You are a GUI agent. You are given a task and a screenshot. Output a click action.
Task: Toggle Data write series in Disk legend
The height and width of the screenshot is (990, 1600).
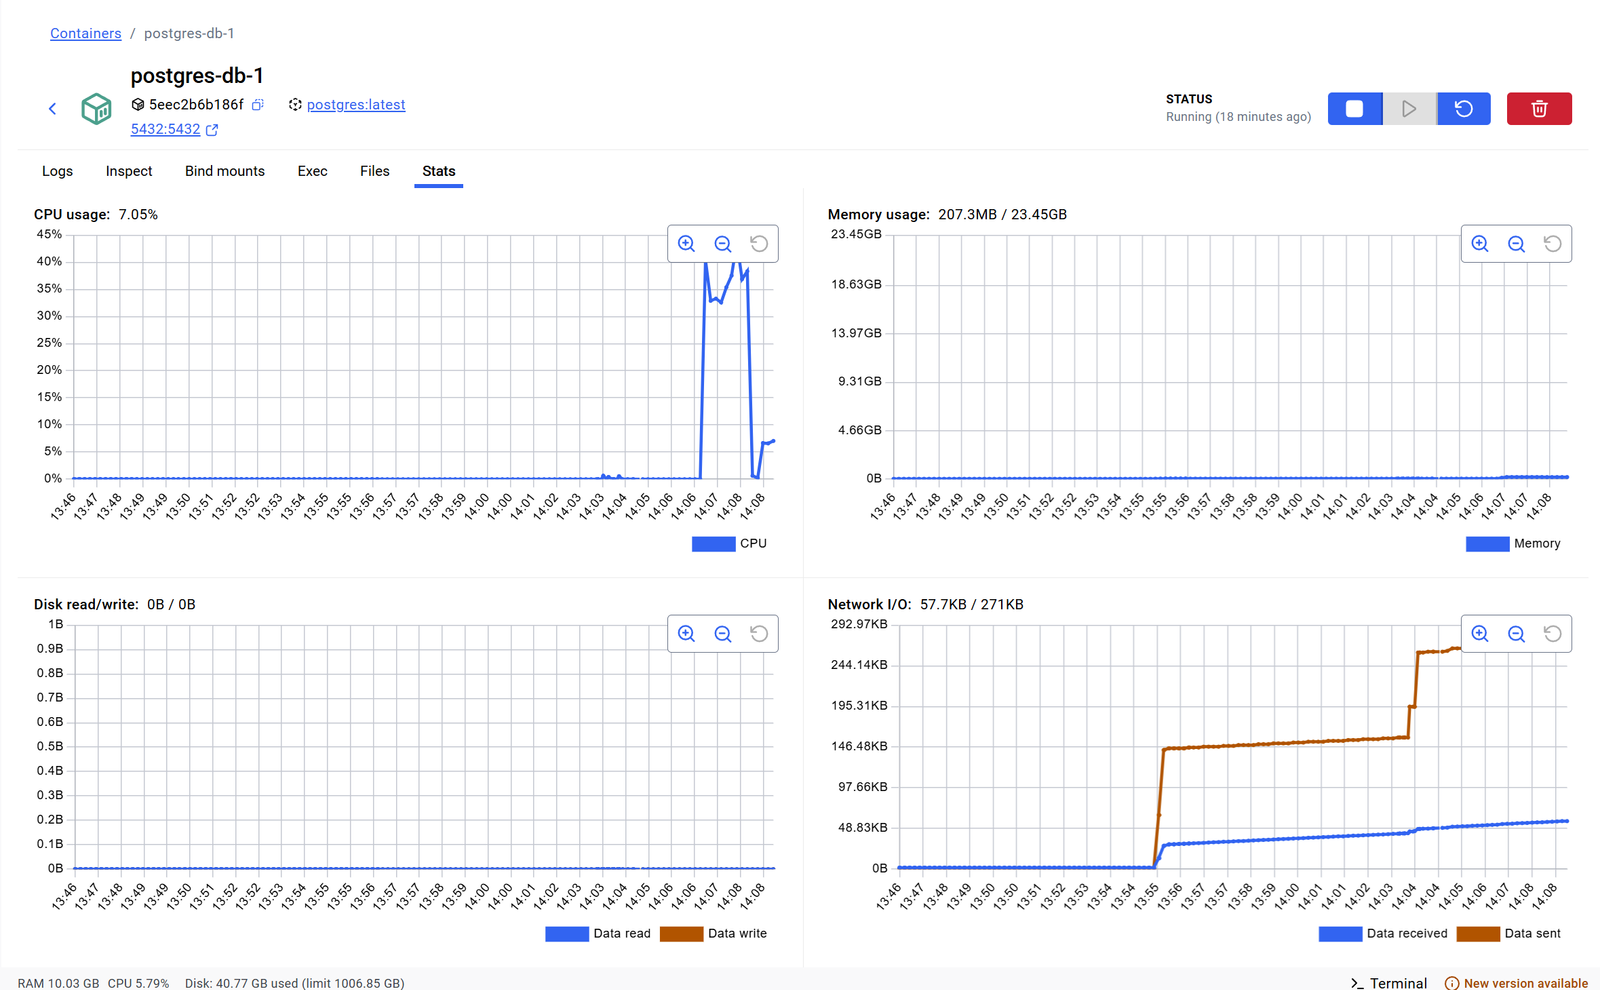click(x=713, y=934)
